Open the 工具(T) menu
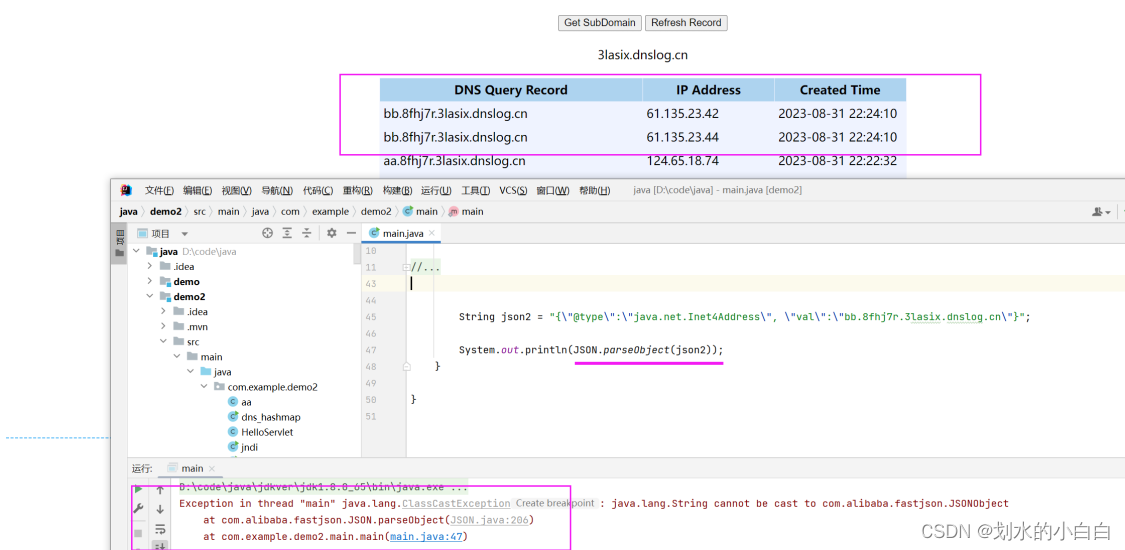Image resolution: width=1125 pixels, height=550 pixels. point(475,190)
